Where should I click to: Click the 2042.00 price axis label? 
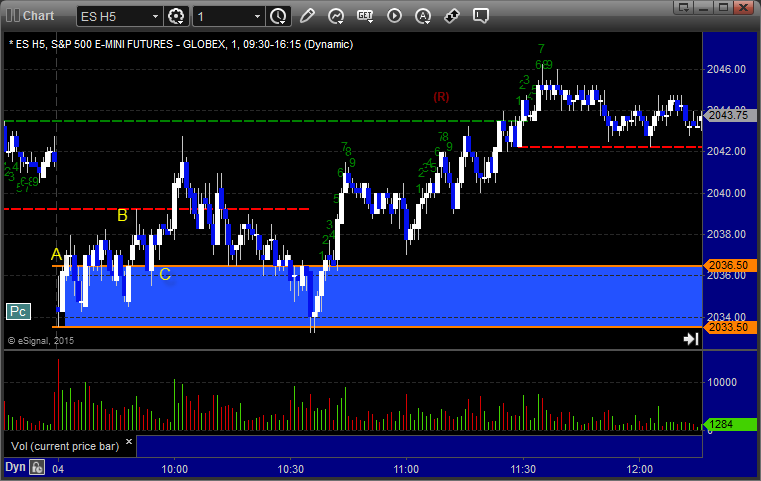point(727,151)
